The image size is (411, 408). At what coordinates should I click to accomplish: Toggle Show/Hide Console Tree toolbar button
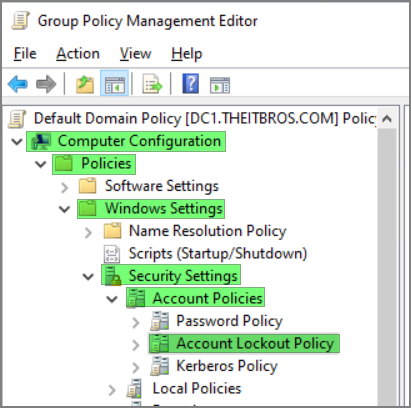pos(114,84)
